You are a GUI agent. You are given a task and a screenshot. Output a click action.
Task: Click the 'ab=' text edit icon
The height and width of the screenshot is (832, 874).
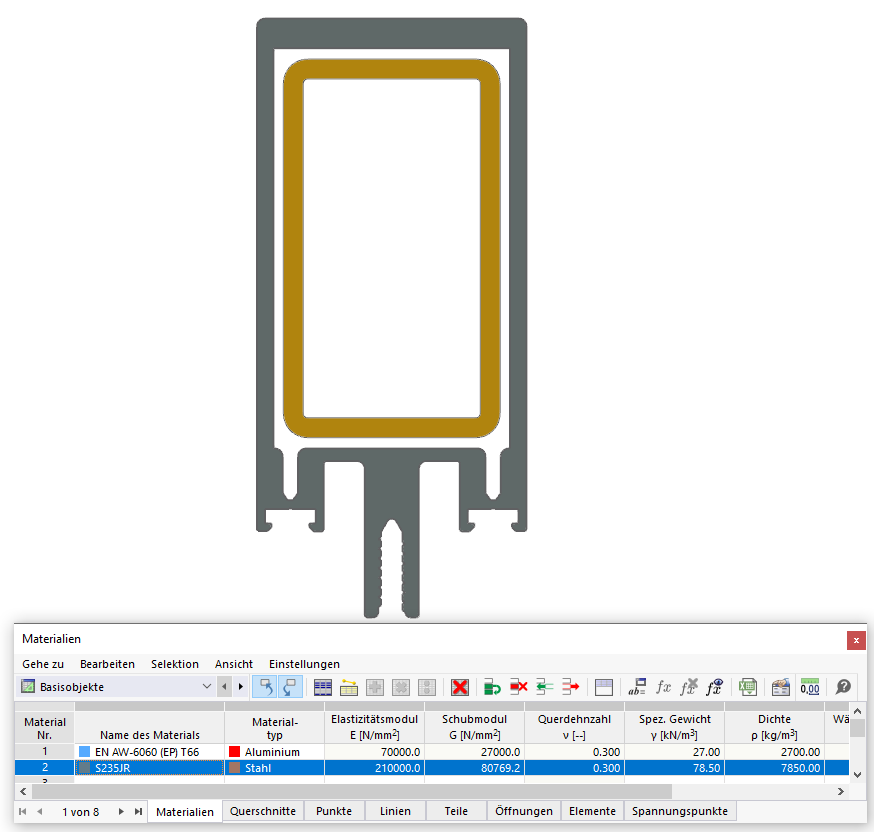pos(637,687)
